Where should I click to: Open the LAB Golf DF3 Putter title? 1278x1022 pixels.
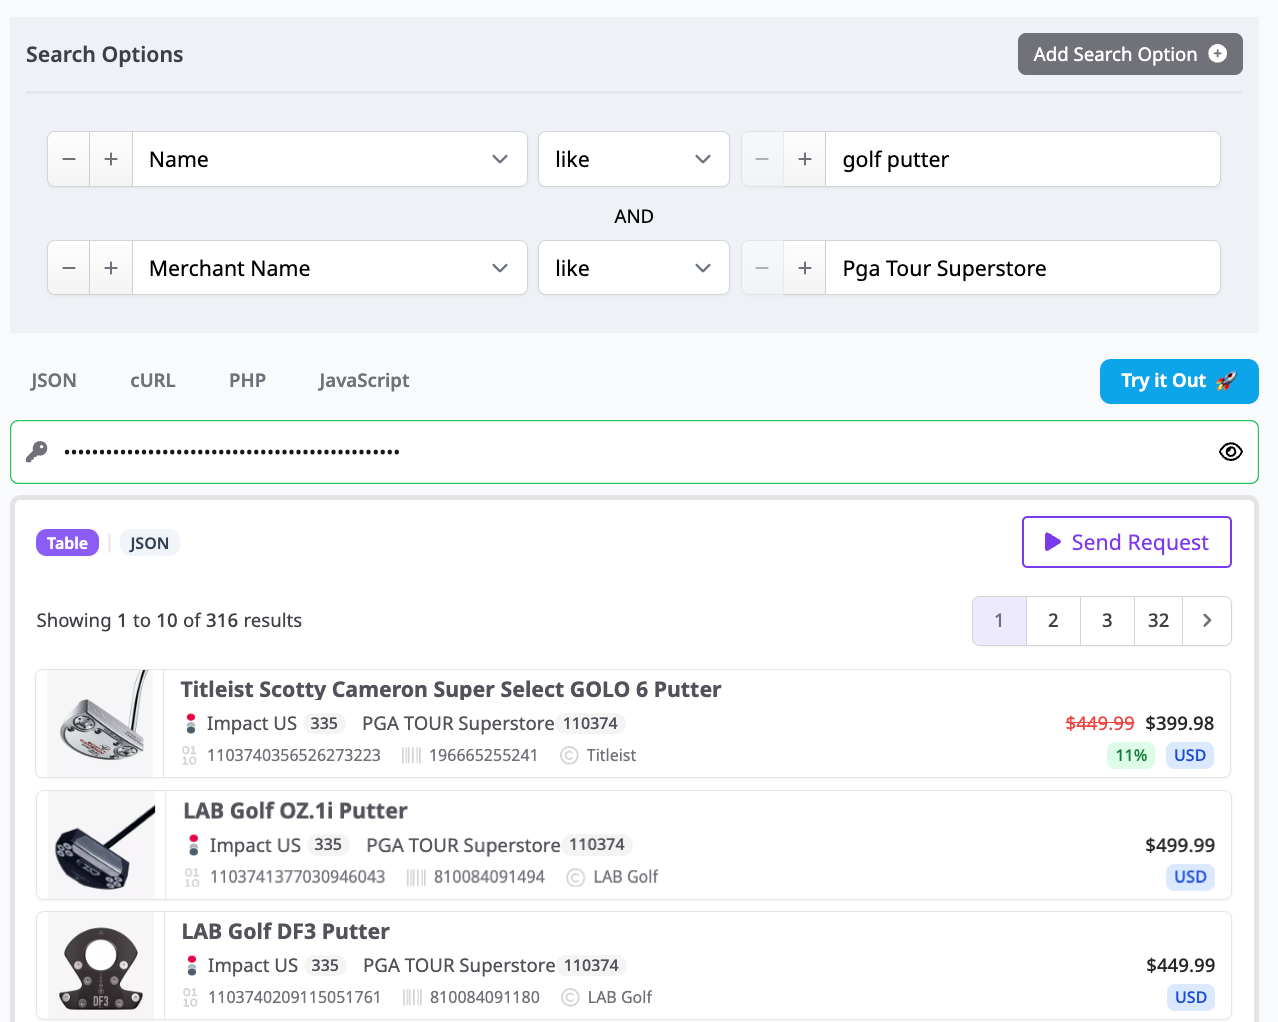286,931
